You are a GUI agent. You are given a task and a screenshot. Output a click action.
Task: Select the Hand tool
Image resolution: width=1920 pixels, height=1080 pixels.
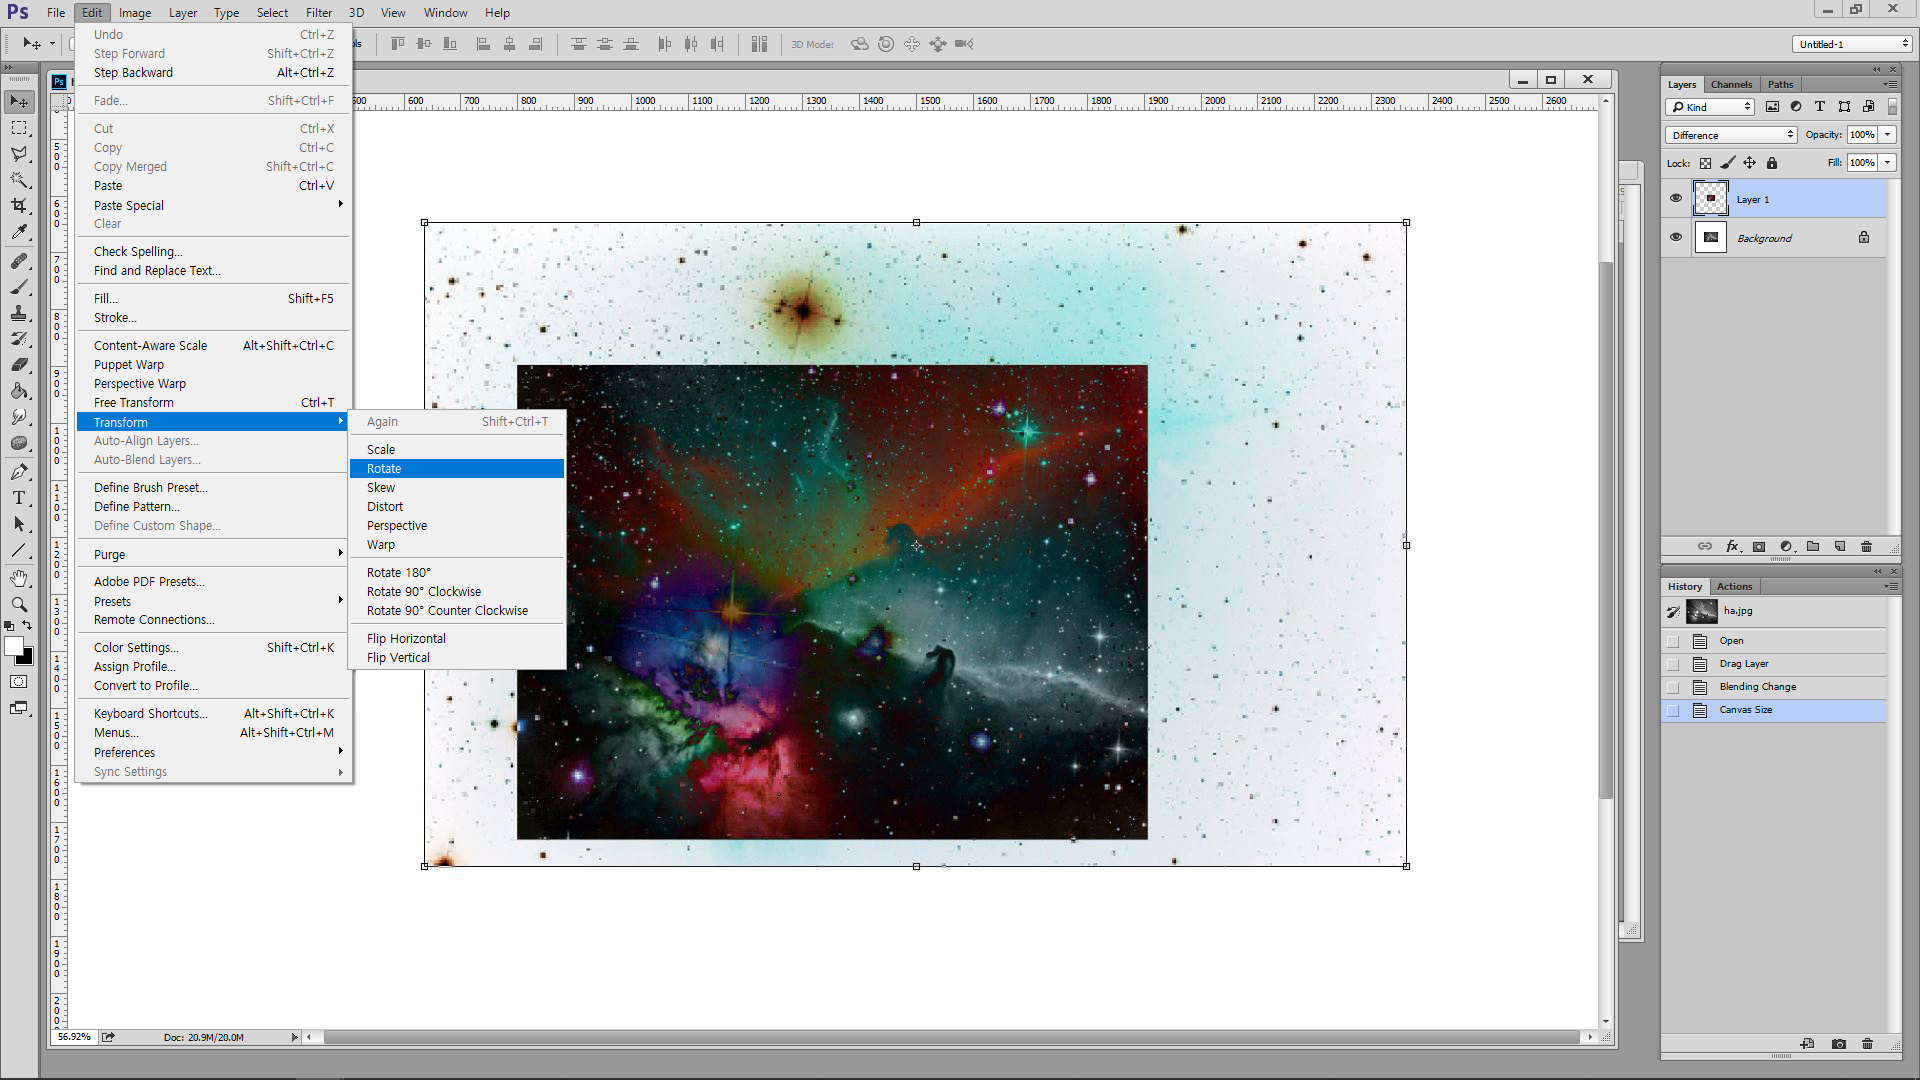[19, 579]
